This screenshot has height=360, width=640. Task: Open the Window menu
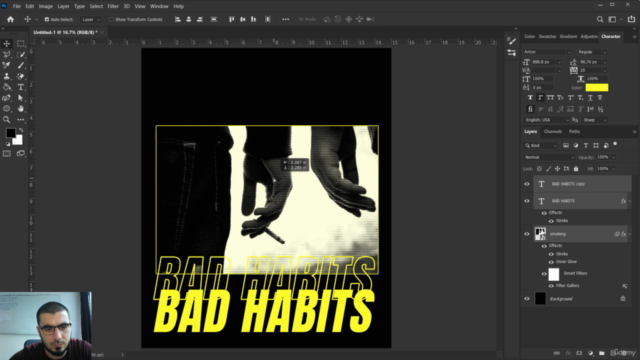tap(159, 6)
